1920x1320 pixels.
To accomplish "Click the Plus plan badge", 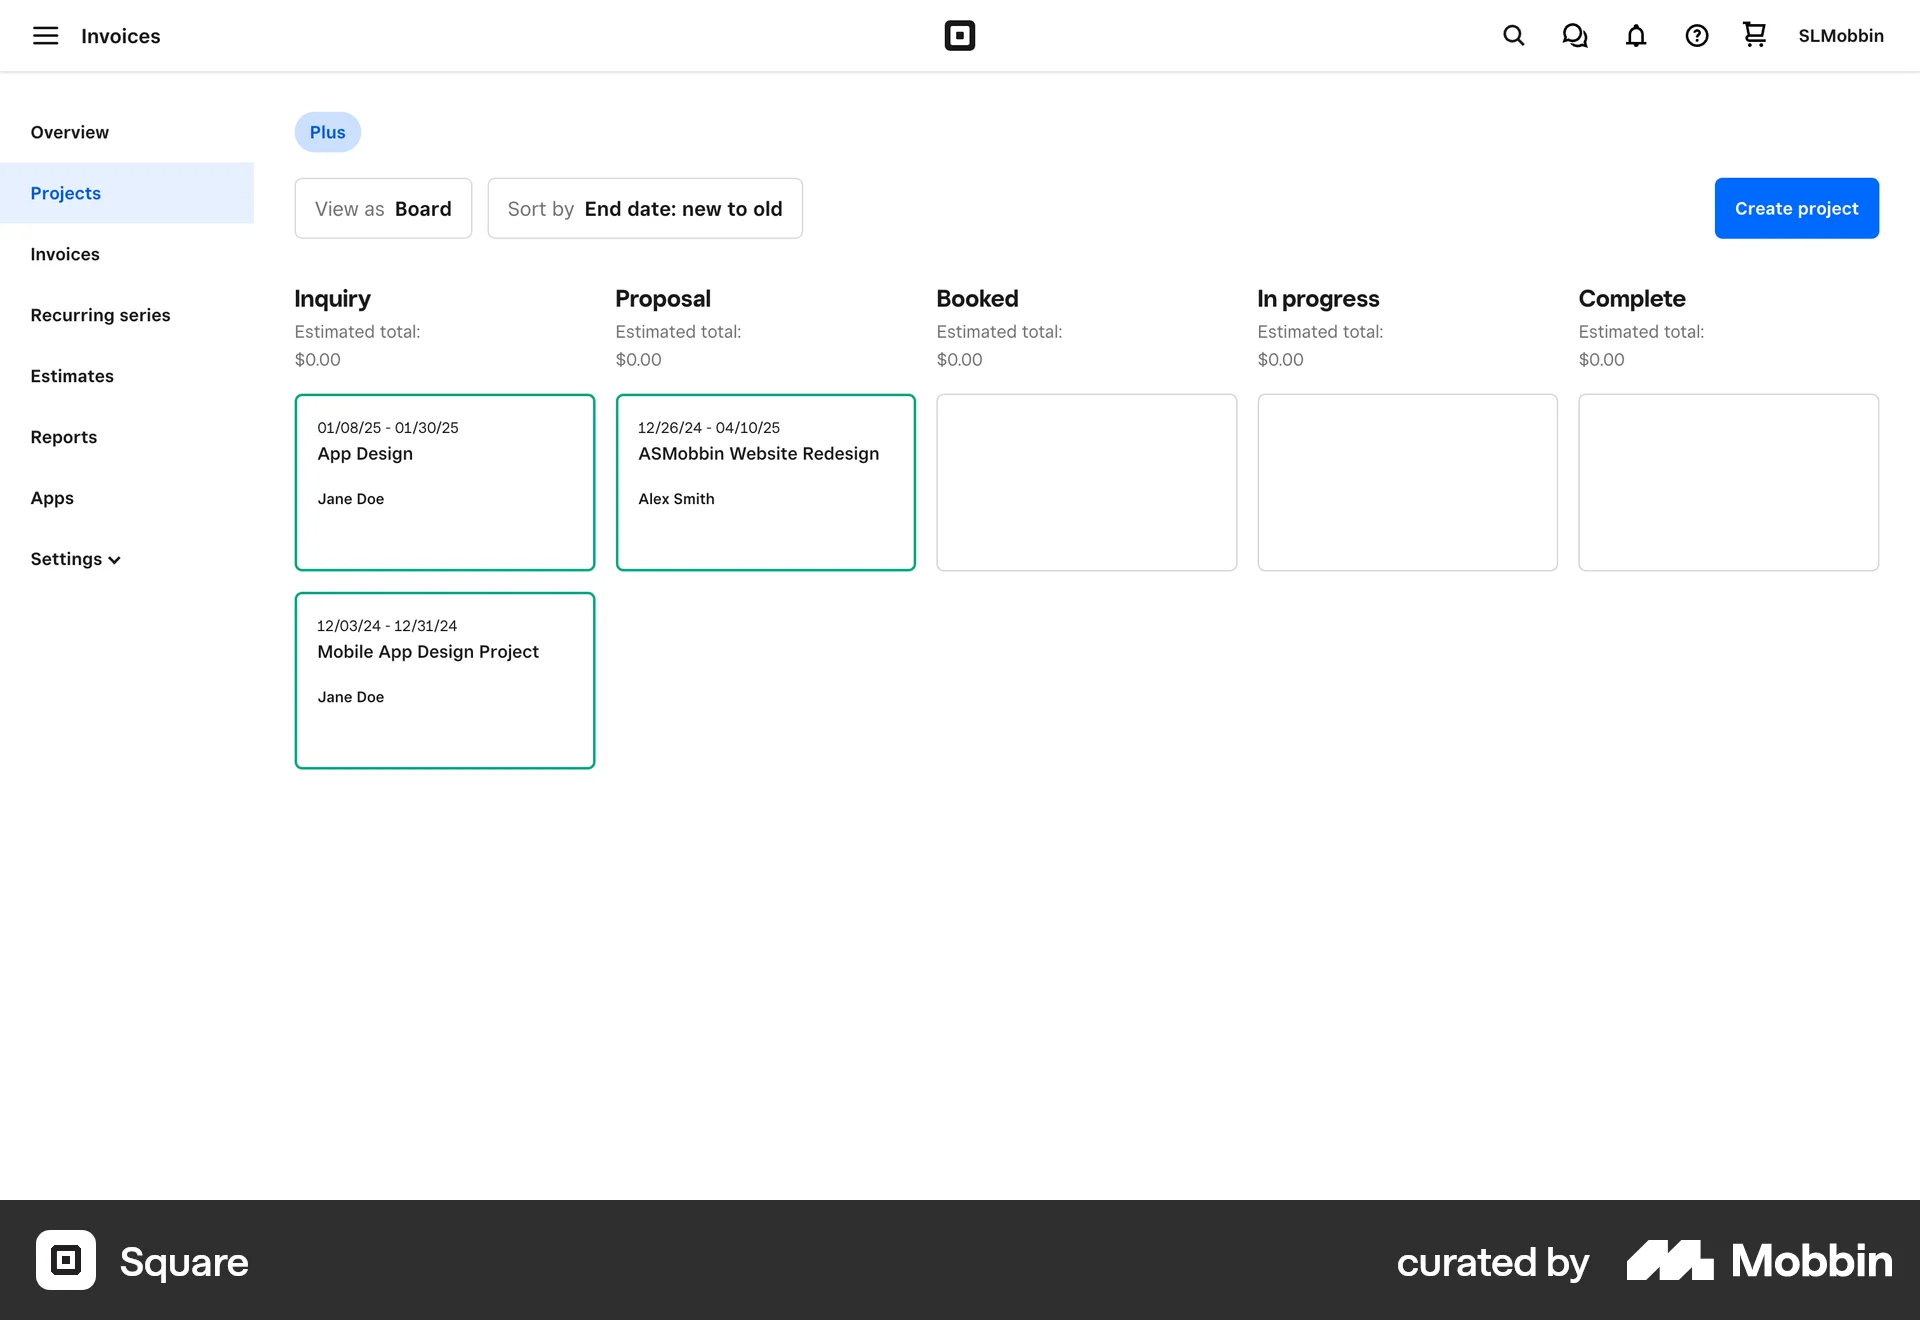I will 327,131.
